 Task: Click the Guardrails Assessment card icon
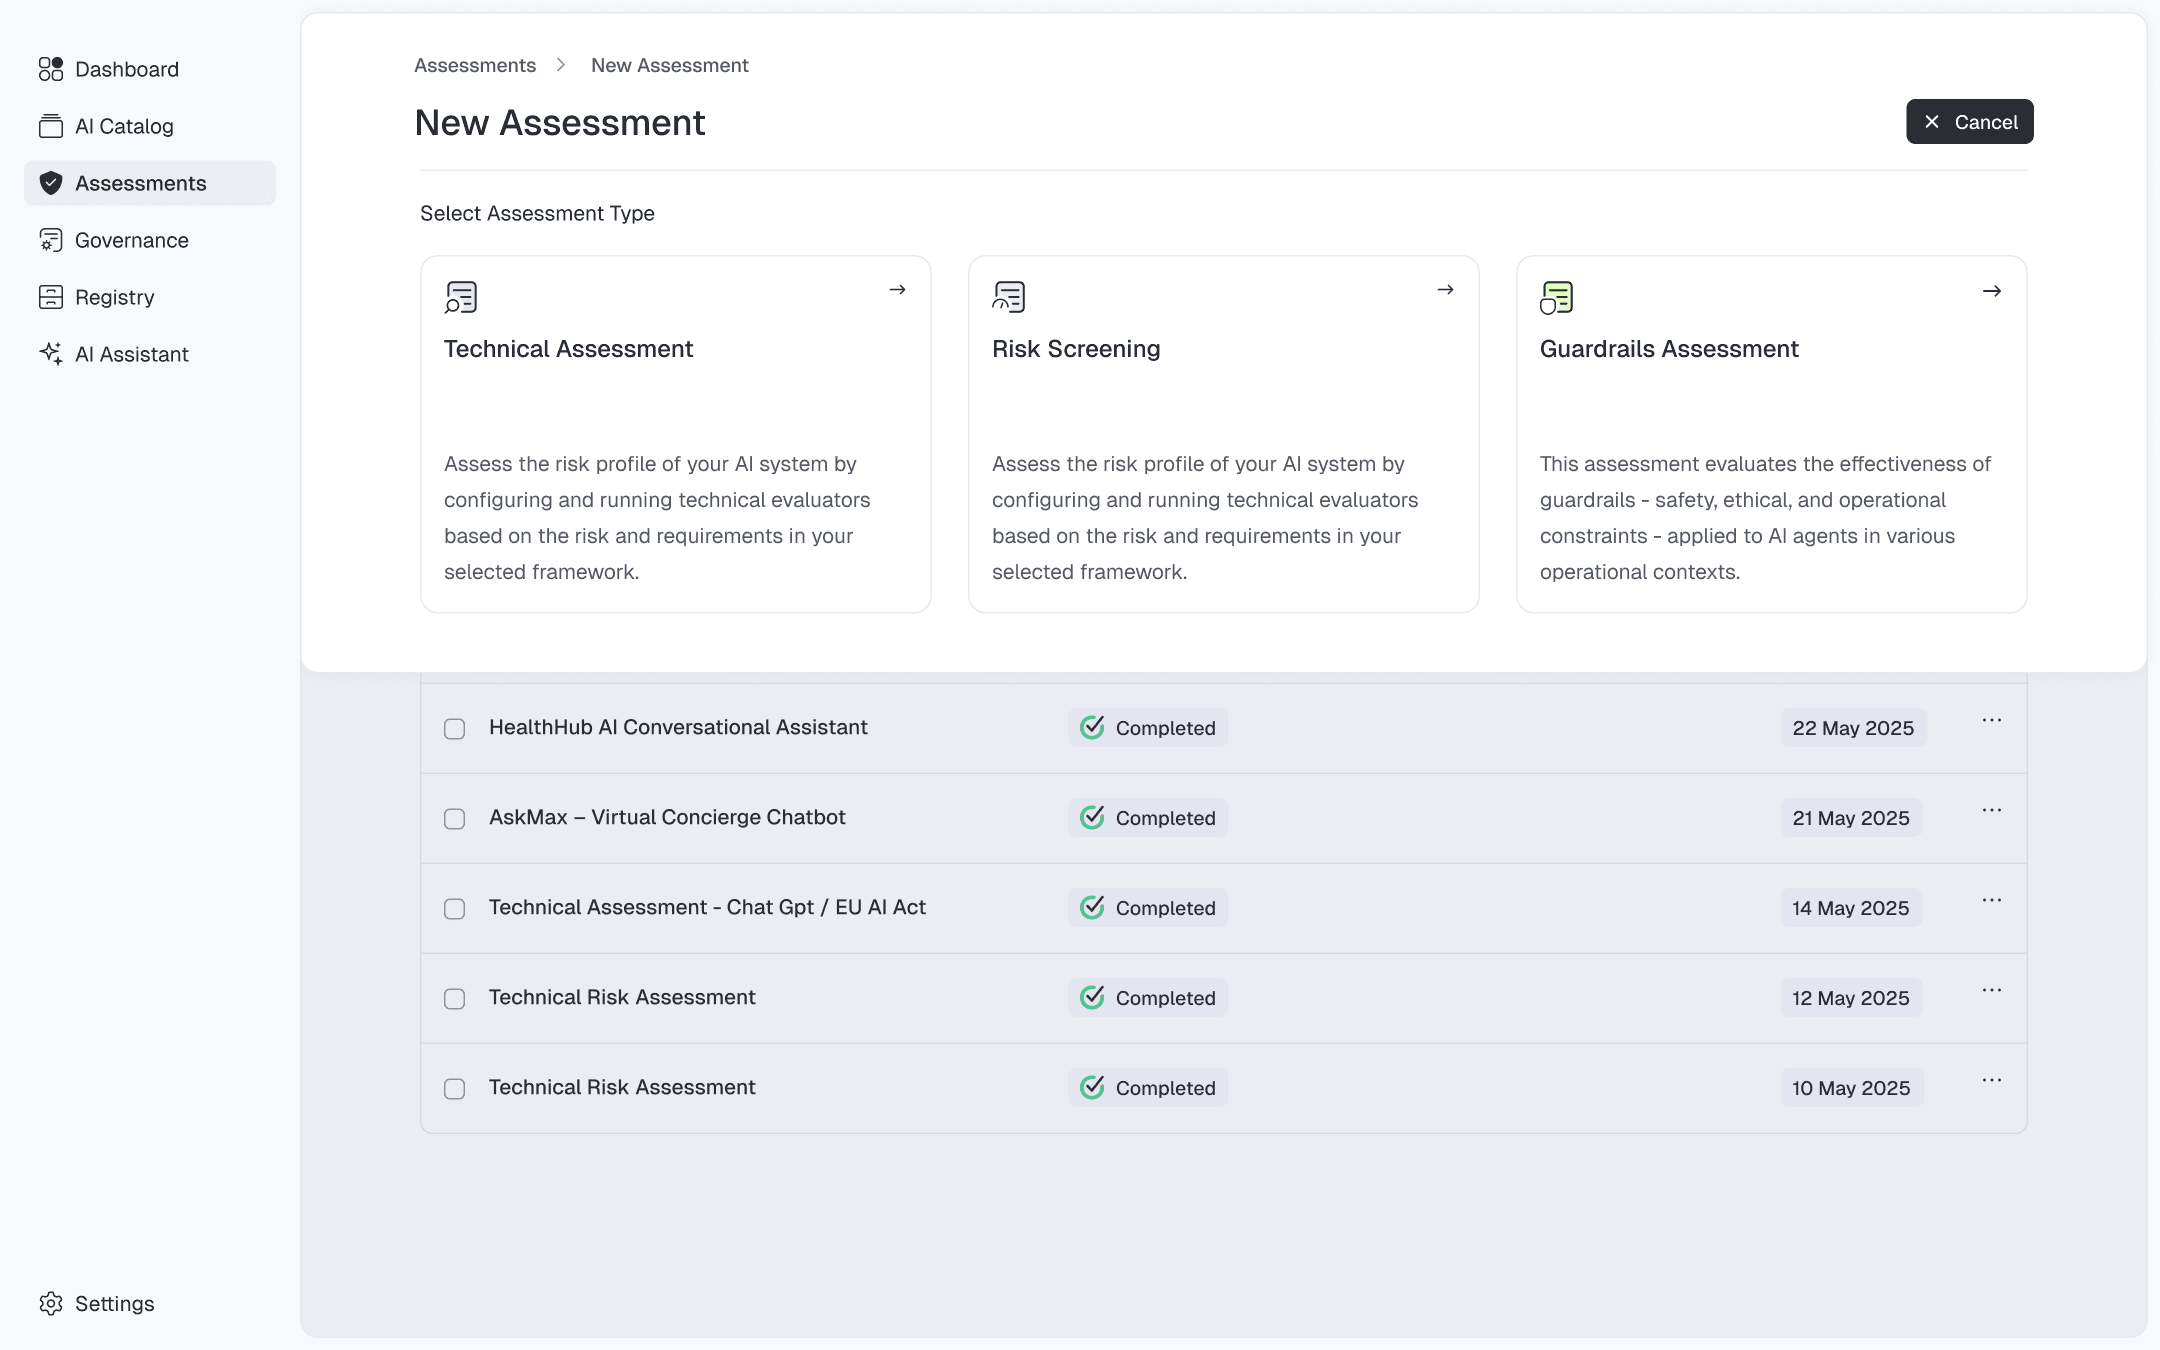1557,297
